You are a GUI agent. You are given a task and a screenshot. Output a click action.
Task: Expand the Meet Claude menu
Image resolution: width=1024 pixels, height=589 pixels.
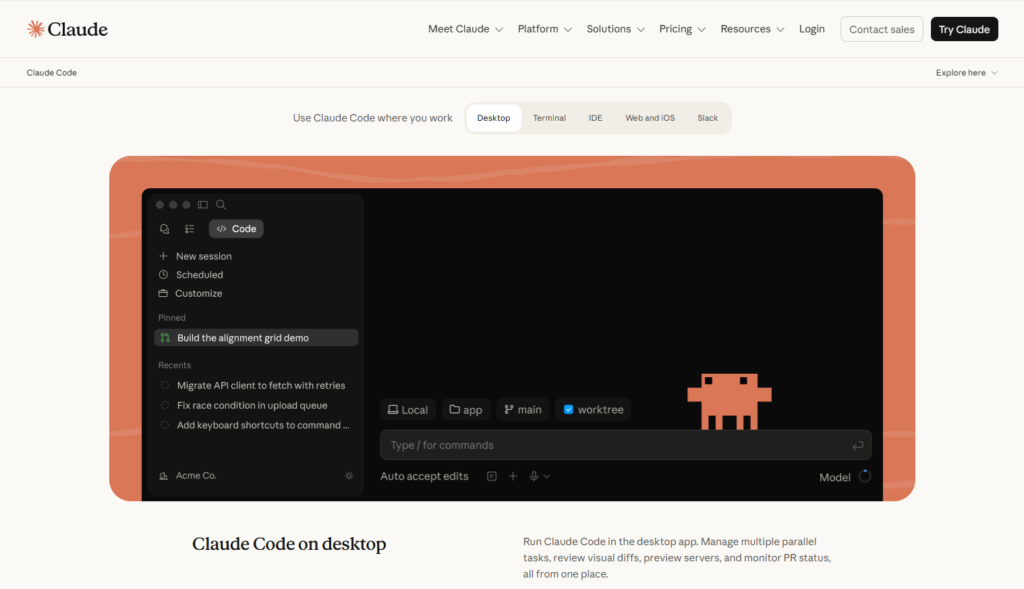click(465, 29)
